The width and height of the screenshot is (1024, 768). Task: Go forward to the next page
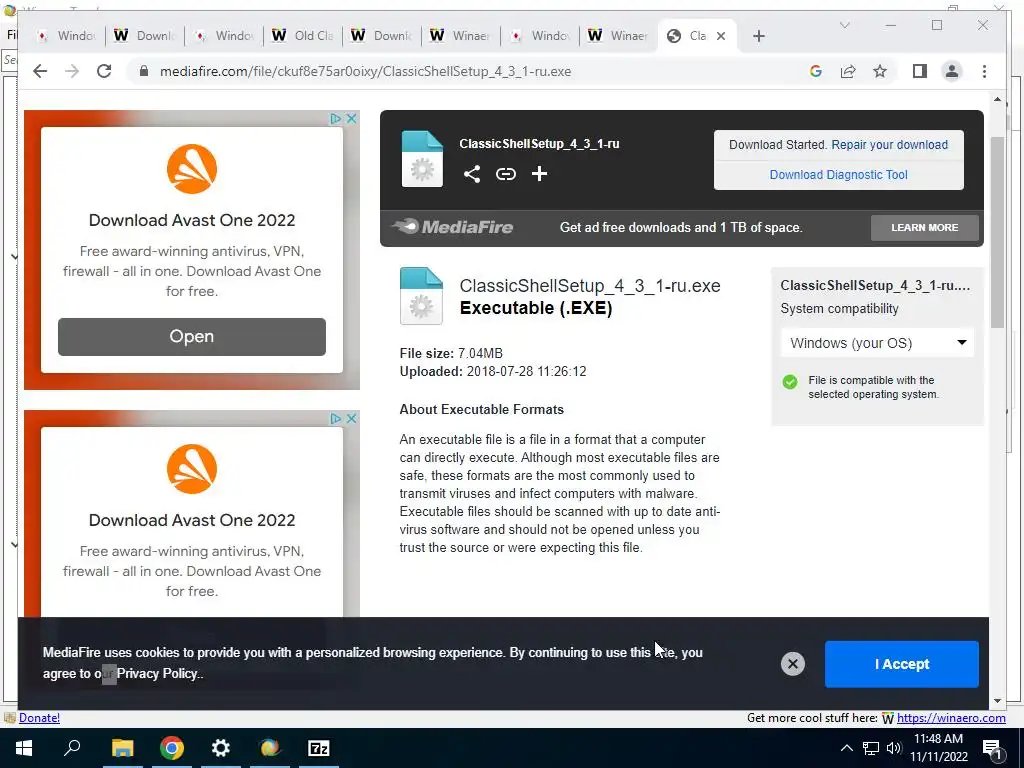72,71
